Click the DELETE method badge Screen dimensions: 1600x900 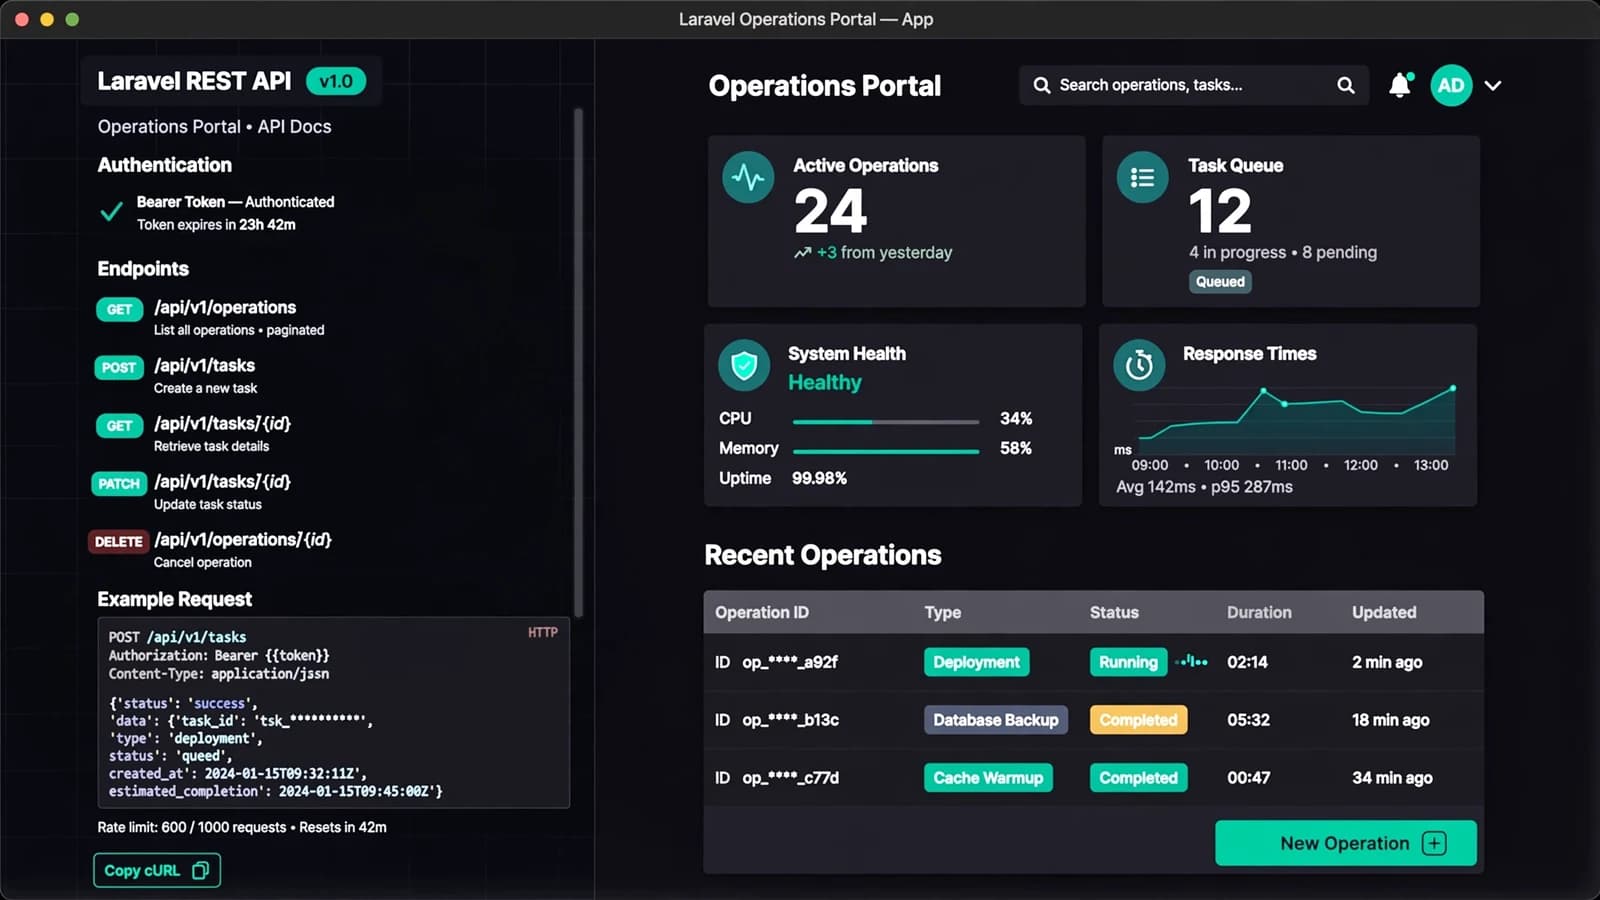(x=119, y=542)
